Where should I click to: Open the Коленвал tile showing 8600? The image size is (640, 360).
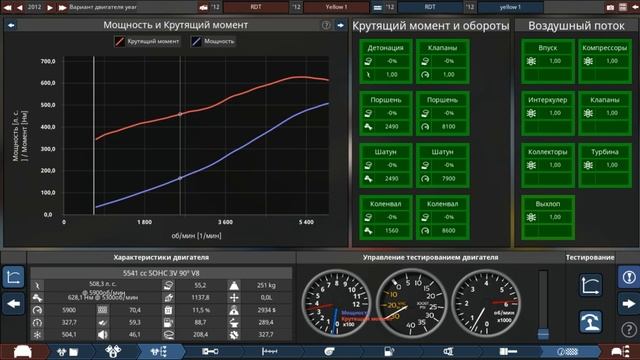pyautogui.click(x=442, y=218)
